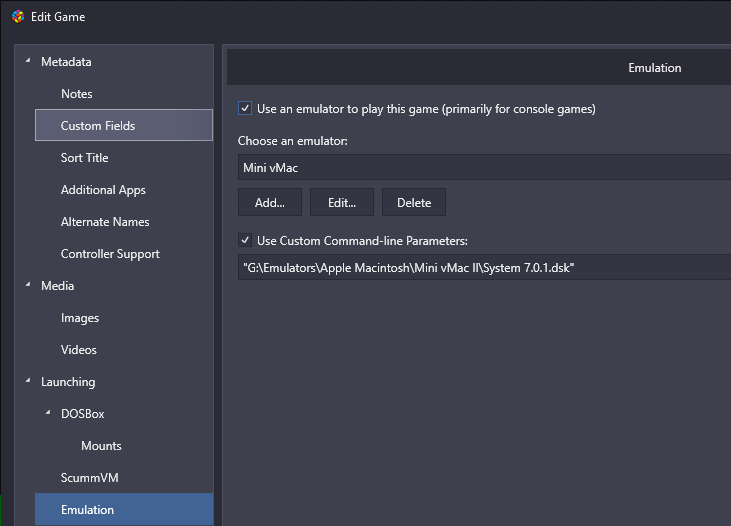
Task: Click the Add... emulator button
Action: [x=270, y=202]
